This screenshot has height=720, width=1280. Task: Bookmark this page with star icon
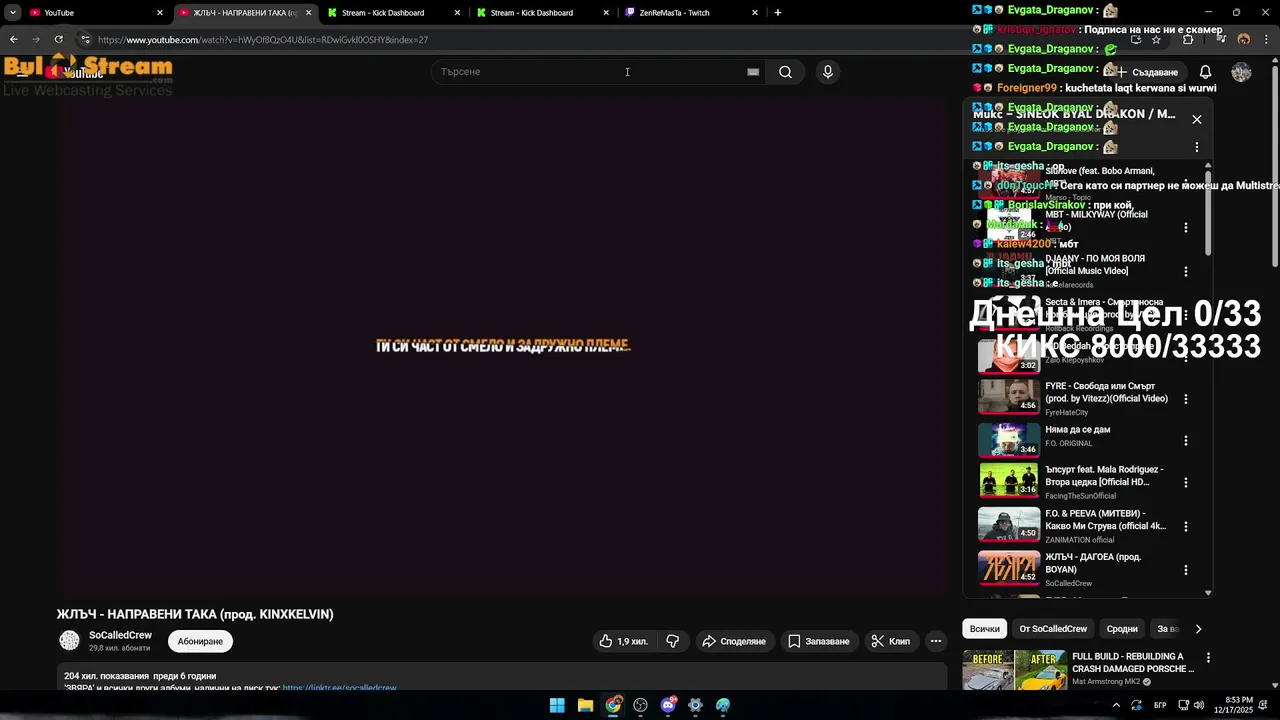[x=1156, y=40]
